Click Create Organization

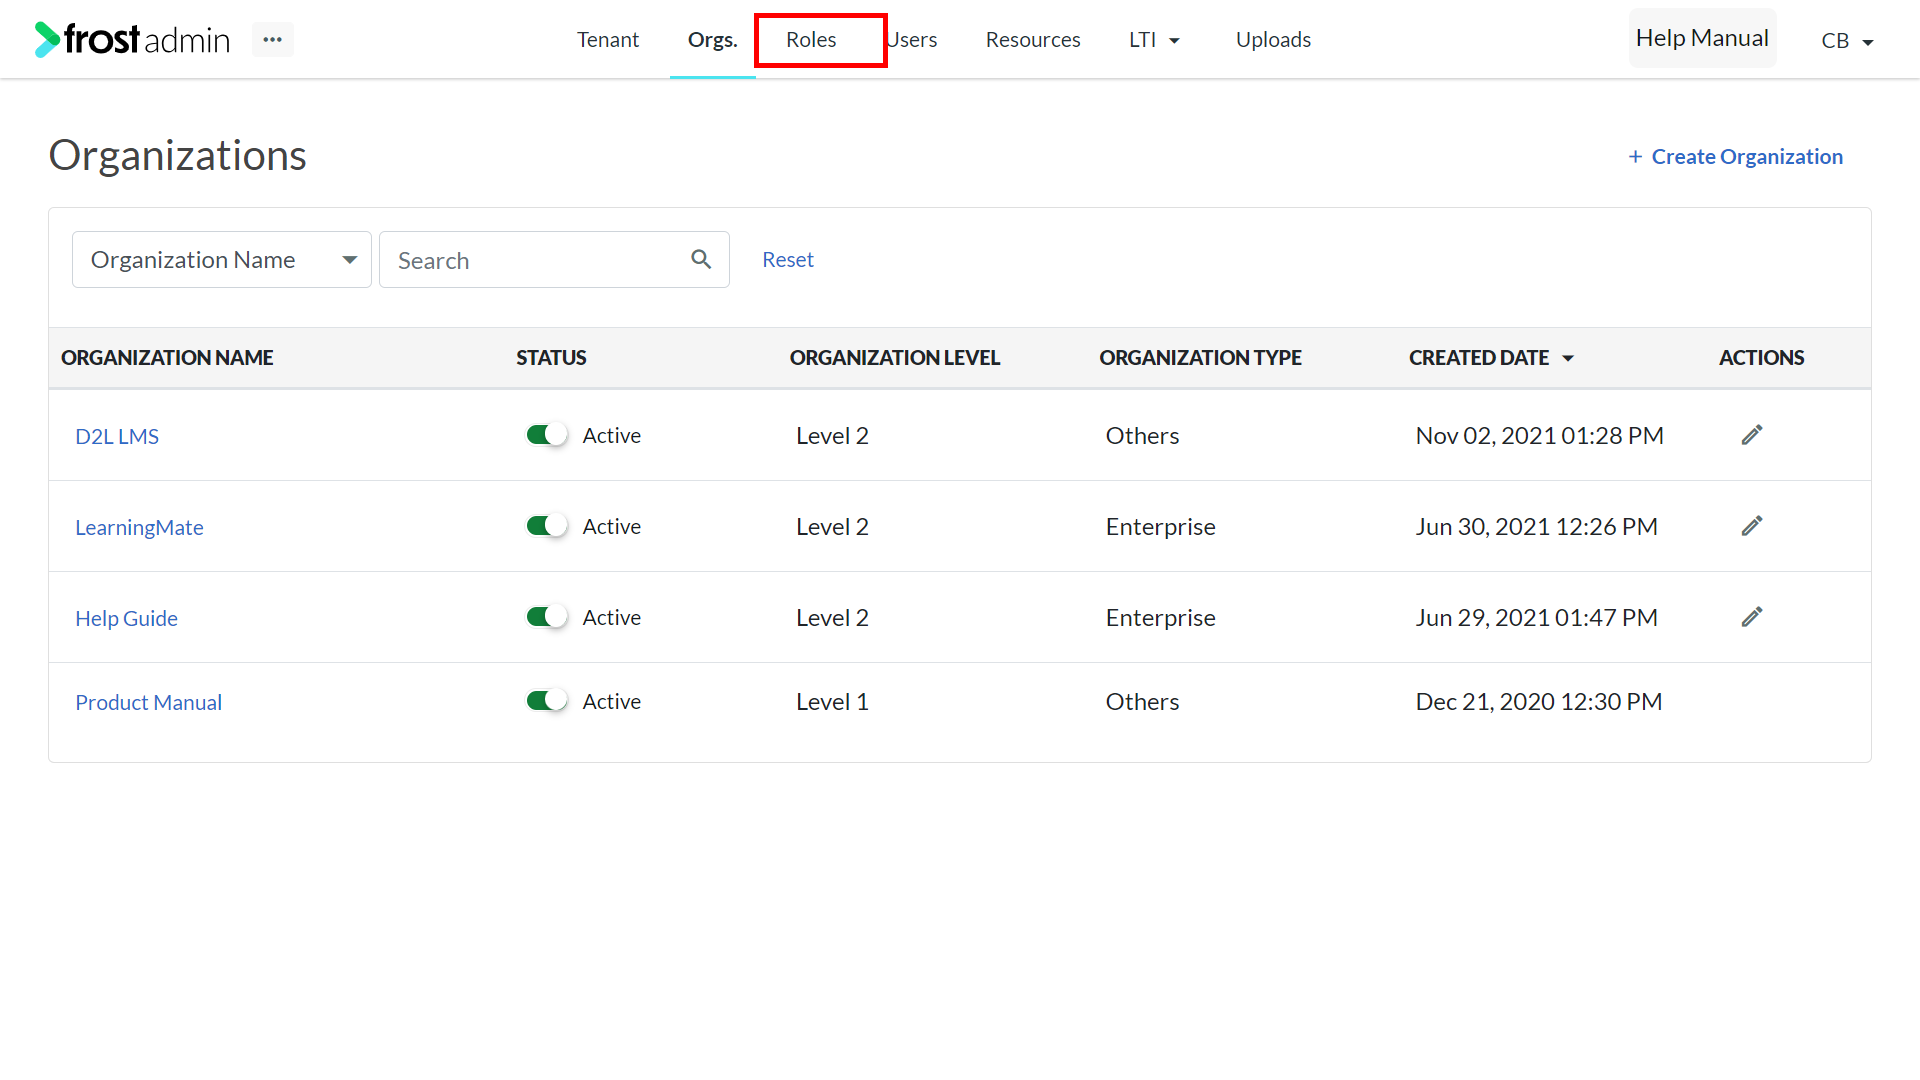(x=1735, y=157)
